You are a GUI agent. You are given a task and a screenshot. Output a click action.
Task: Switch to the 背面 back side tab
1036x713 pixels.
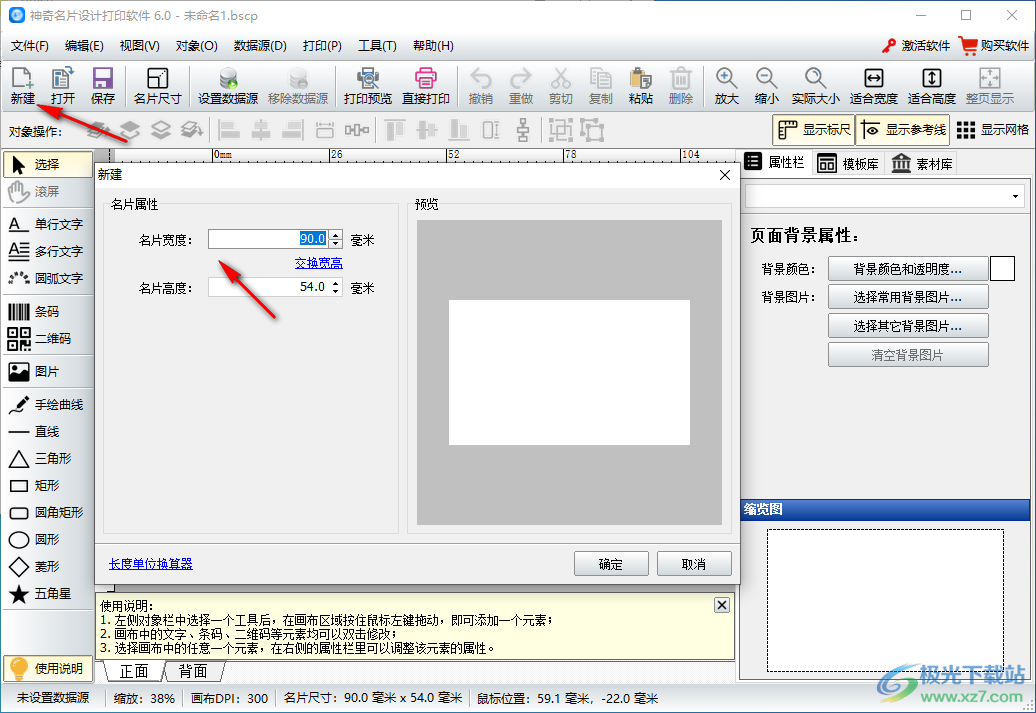point(193,671)
